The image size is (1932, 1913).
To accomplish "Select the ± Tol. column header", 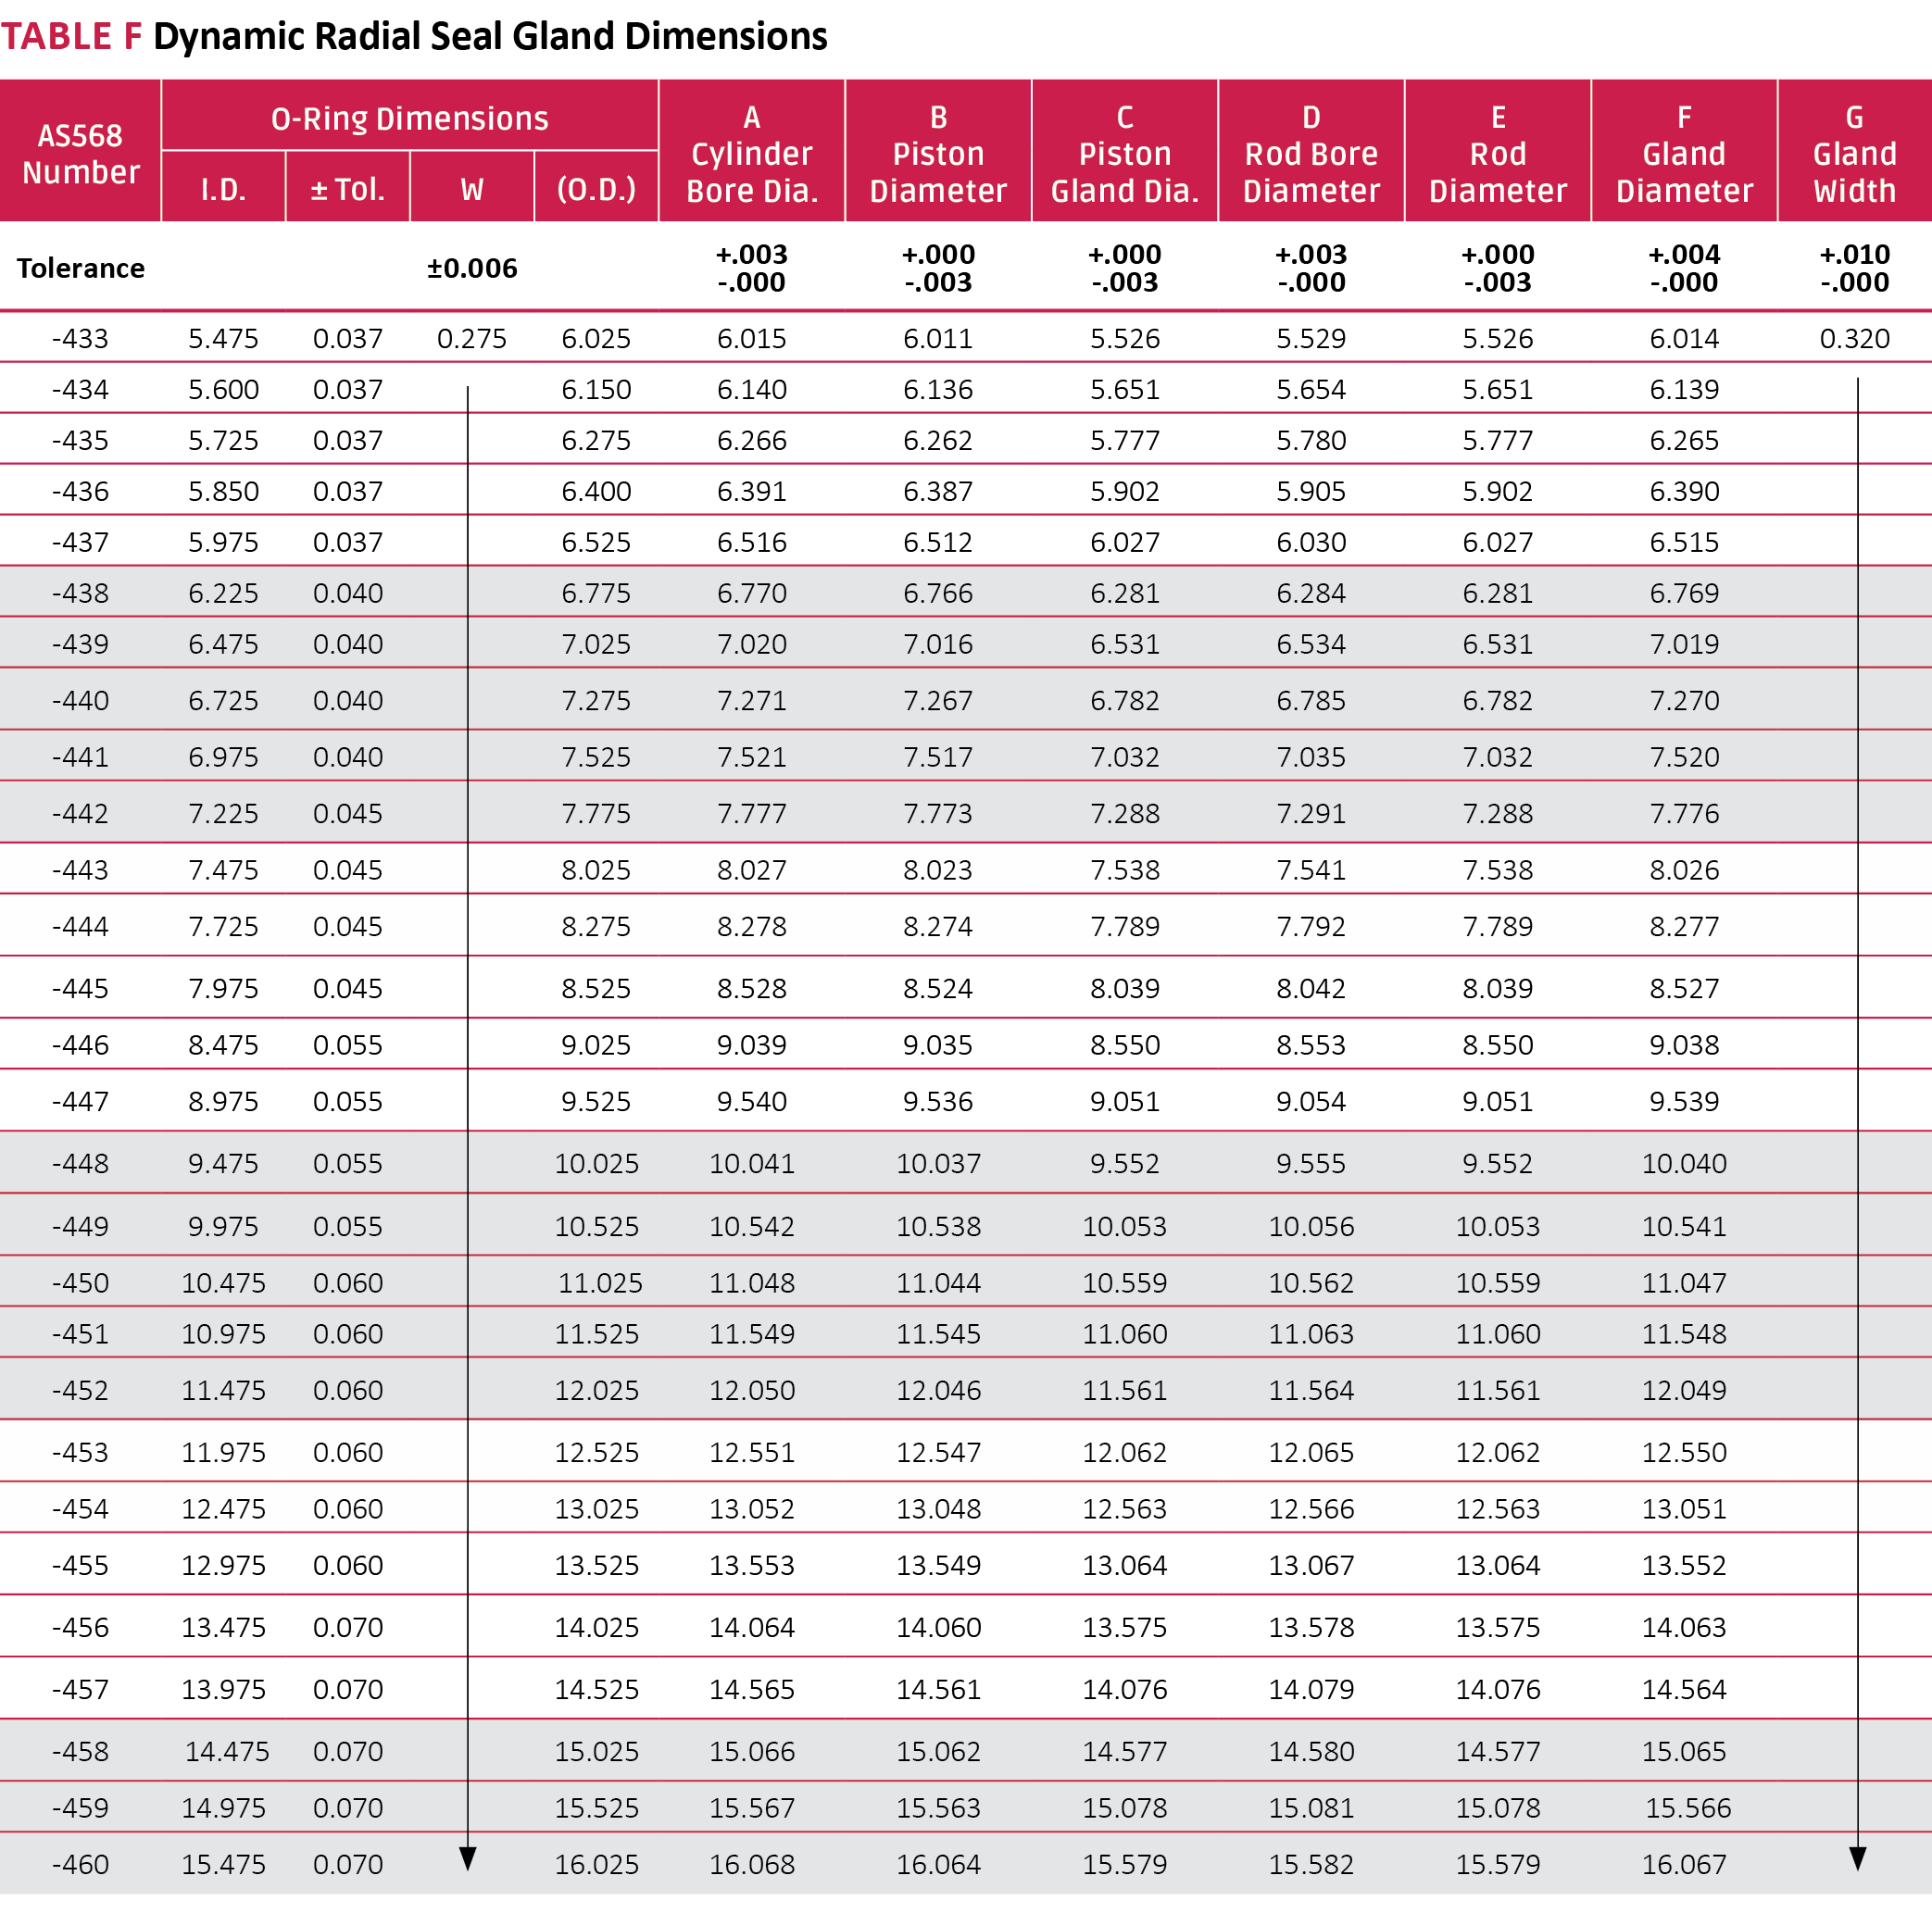I will [x=347, y=189].
